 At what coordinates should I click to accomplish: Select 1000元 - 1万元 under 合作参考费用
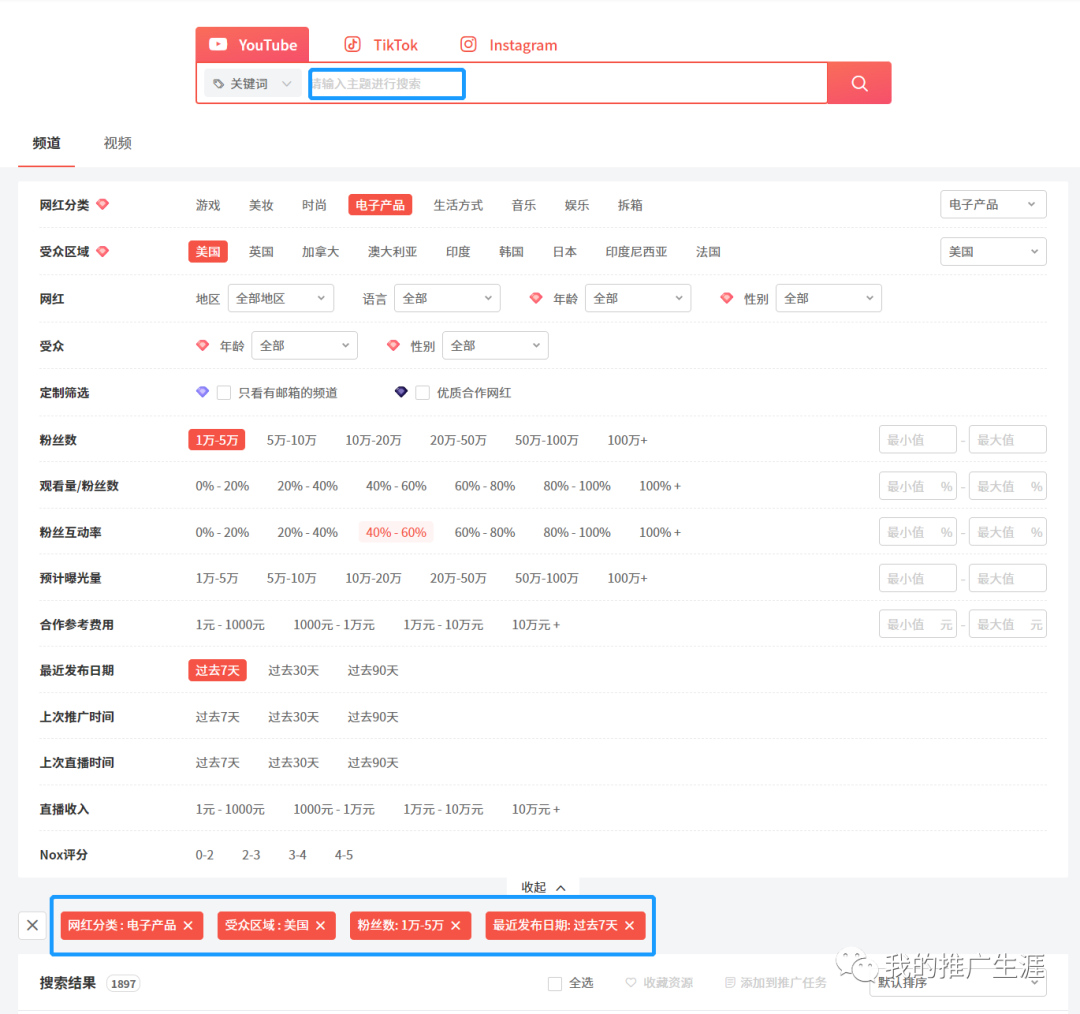click(x=334, y=625)
